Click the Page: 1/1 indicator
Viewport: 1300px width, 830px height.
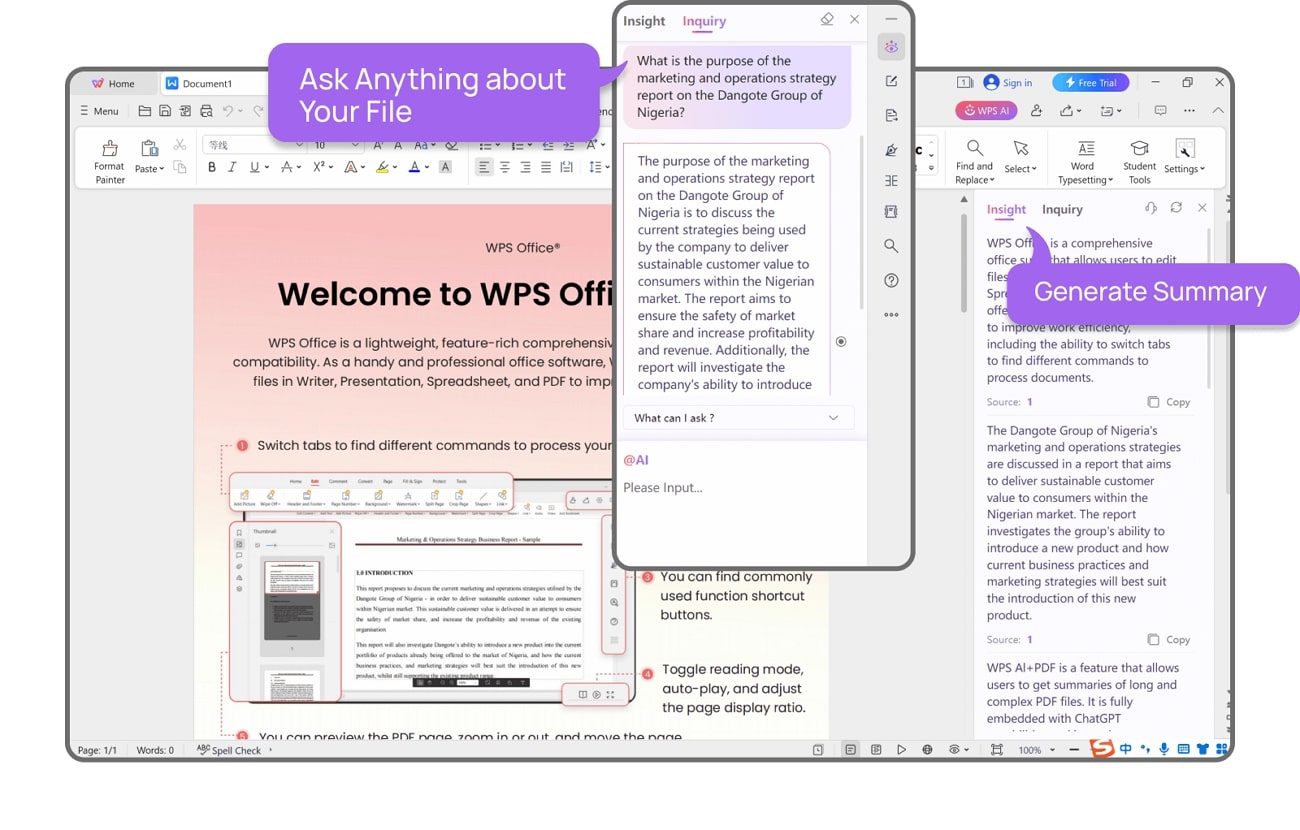click(97, 750)
